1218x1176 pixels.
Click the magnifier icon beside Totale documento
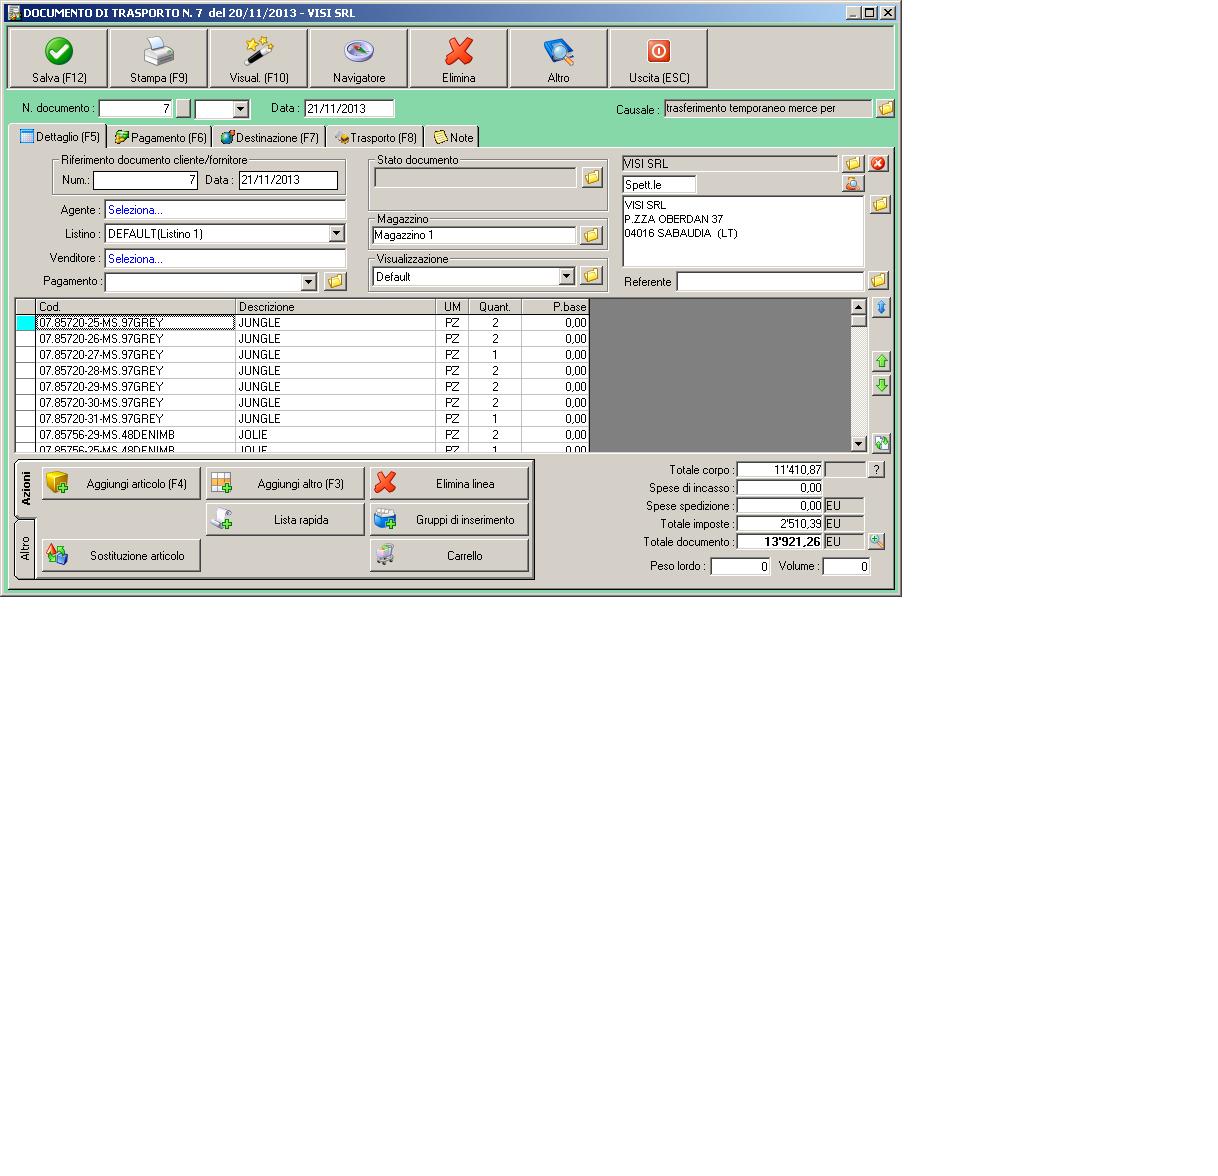(x=876, y=541)
